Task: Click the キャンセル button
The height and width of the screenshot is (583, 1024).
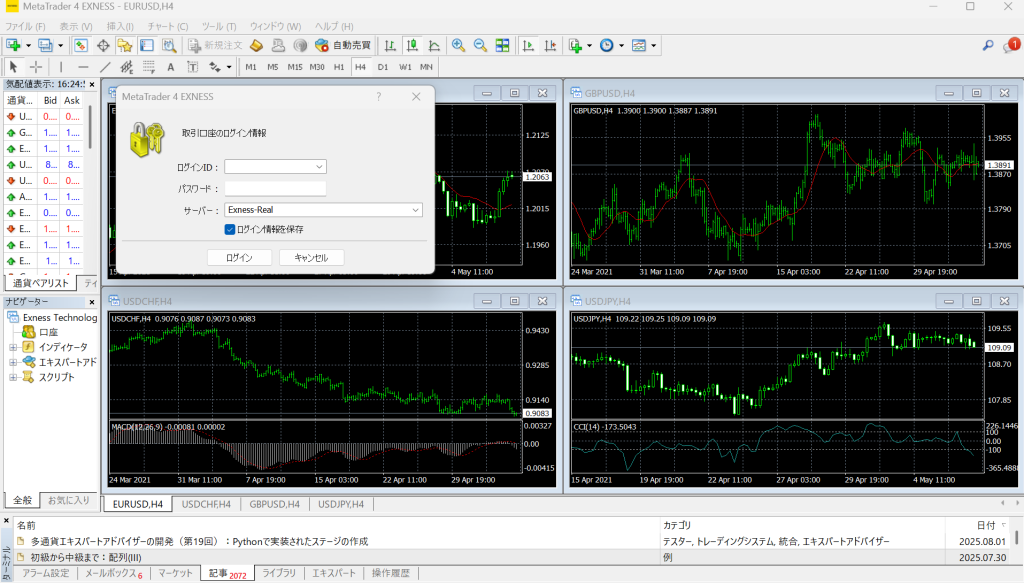Action: (311, 257)
